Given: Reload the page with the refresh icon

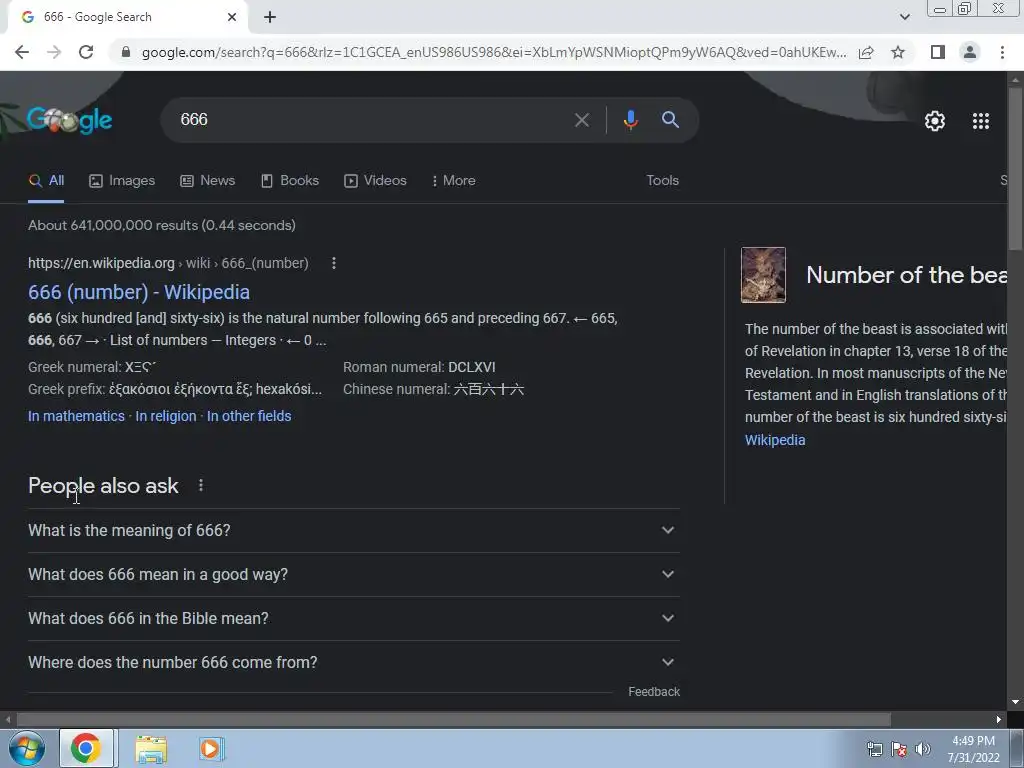Looking at the screenshot, I should (86, 52).
